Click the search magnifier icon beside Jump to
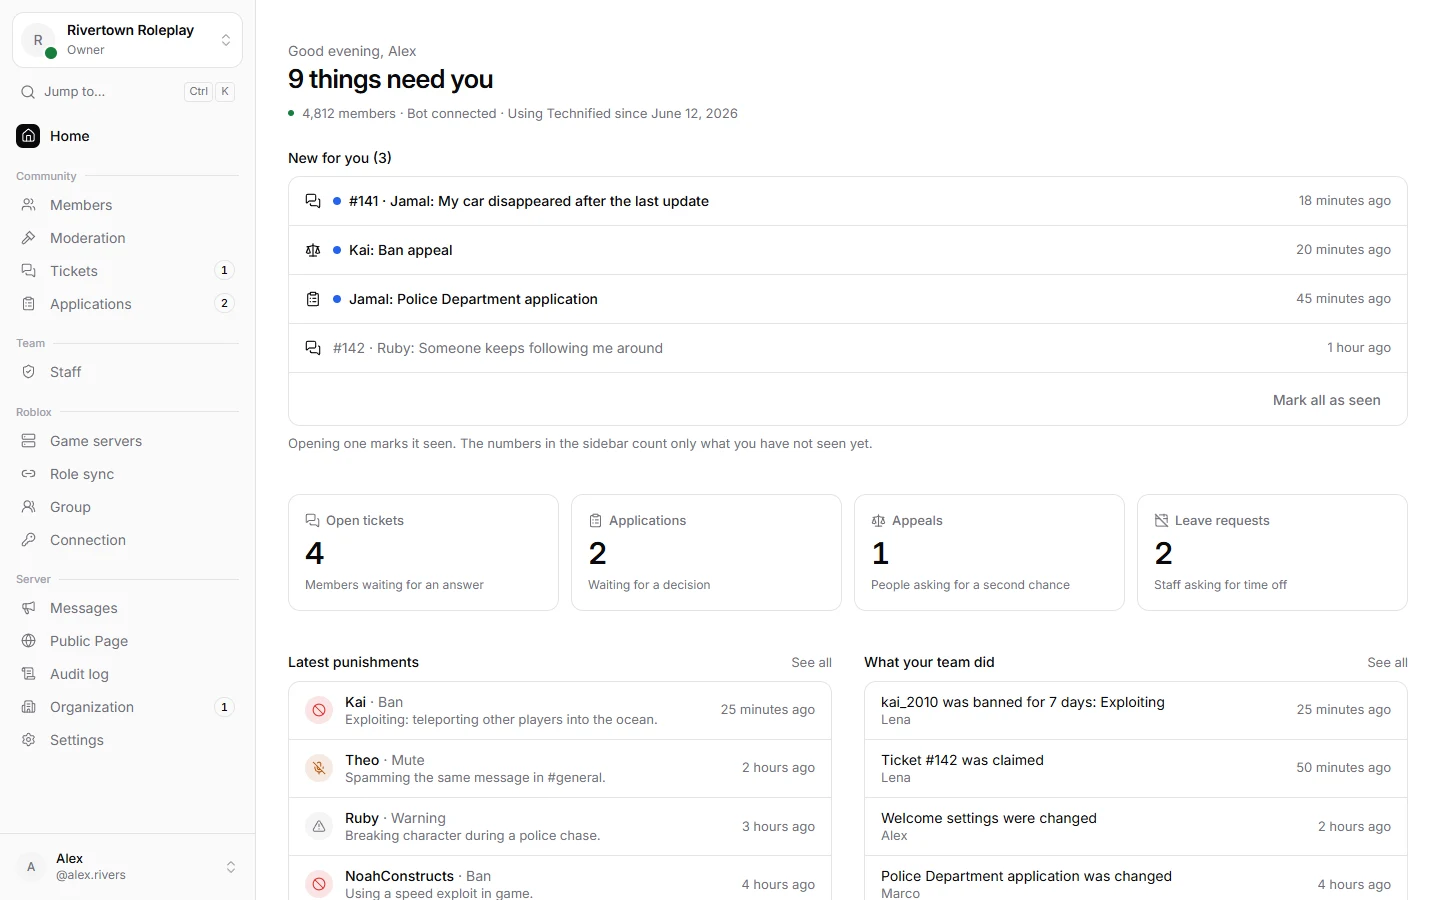This screenshot has width=1440, height=900. [28, 92]
